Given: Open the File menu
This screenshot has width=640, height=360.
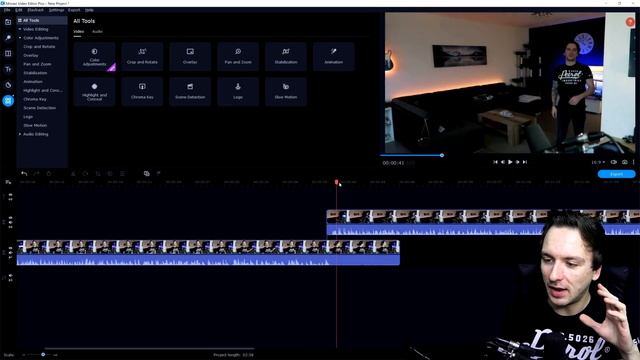Looking at the screenshot, I should tap(7, 10).
